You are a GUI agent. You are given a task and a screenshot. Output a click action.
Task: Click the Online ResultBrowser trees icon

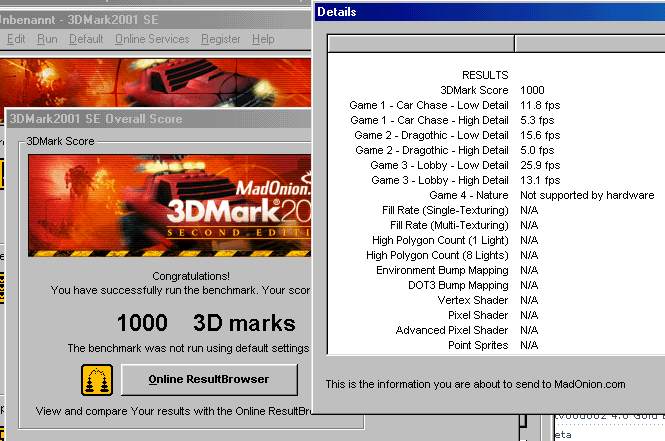coord(97,380)
